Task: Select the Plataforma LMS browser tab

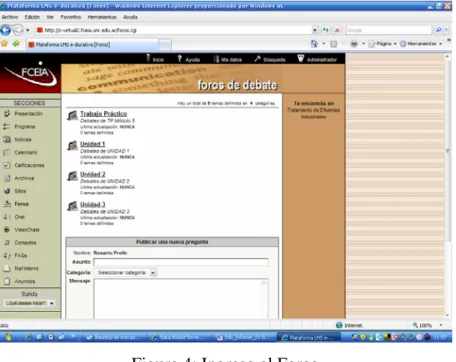Action: tap(93, 44)
